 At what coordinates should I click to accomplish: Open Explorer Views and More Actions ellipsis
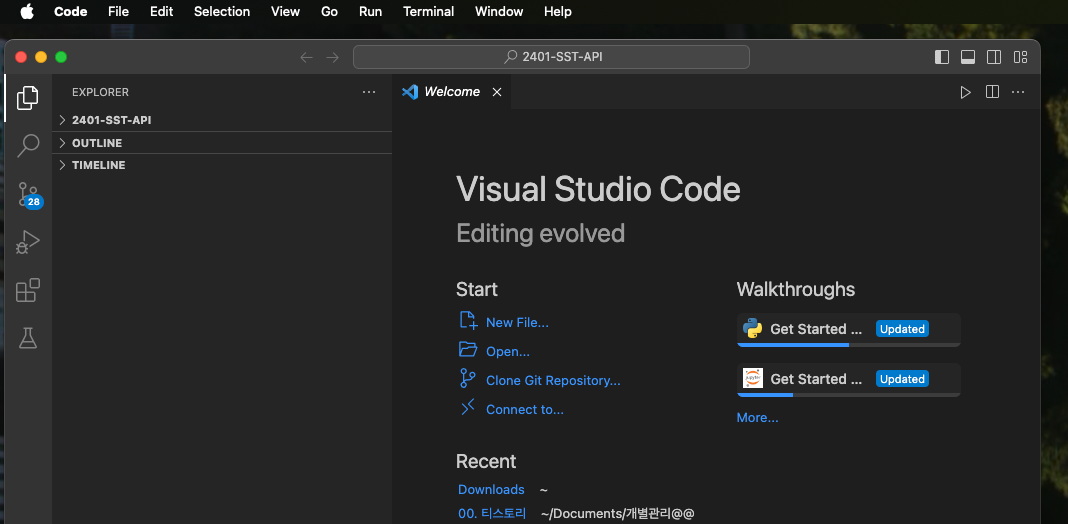[368, 92]
